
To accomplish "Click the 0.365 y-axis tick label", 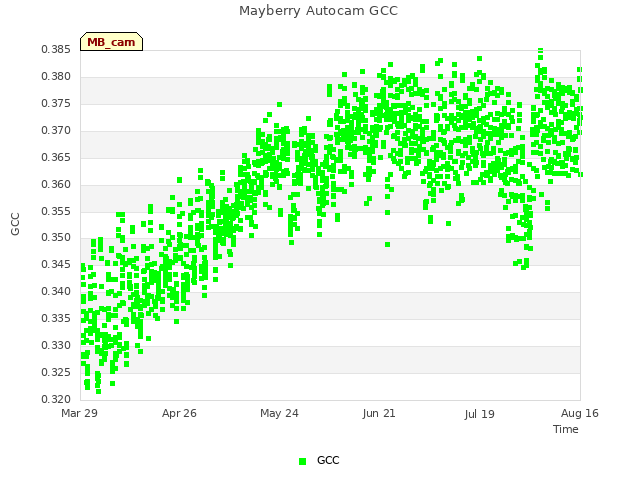I will [56, 158].
